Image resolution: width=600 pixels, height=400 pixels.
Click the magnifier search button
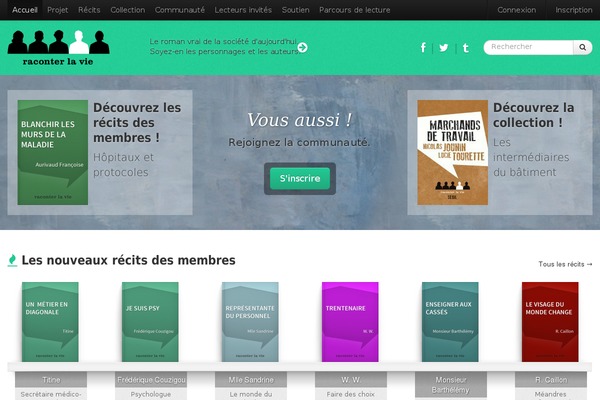point(582,47)
